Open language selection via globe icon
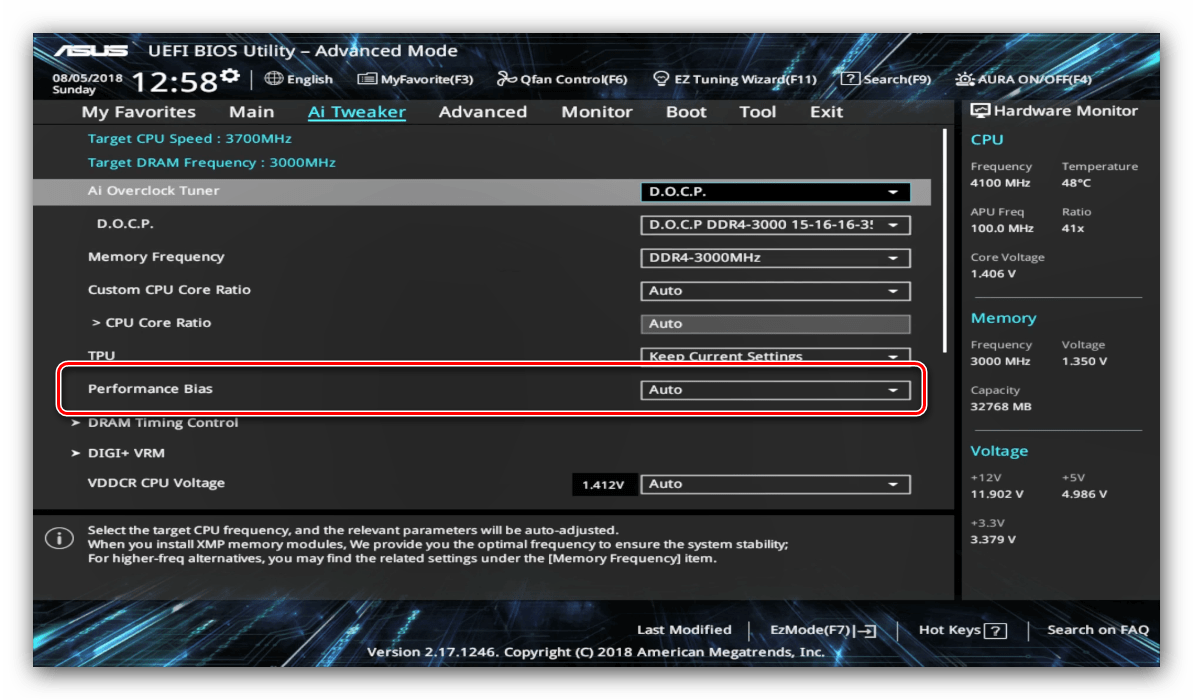1193x700 pixels. [x=274, y=79]
